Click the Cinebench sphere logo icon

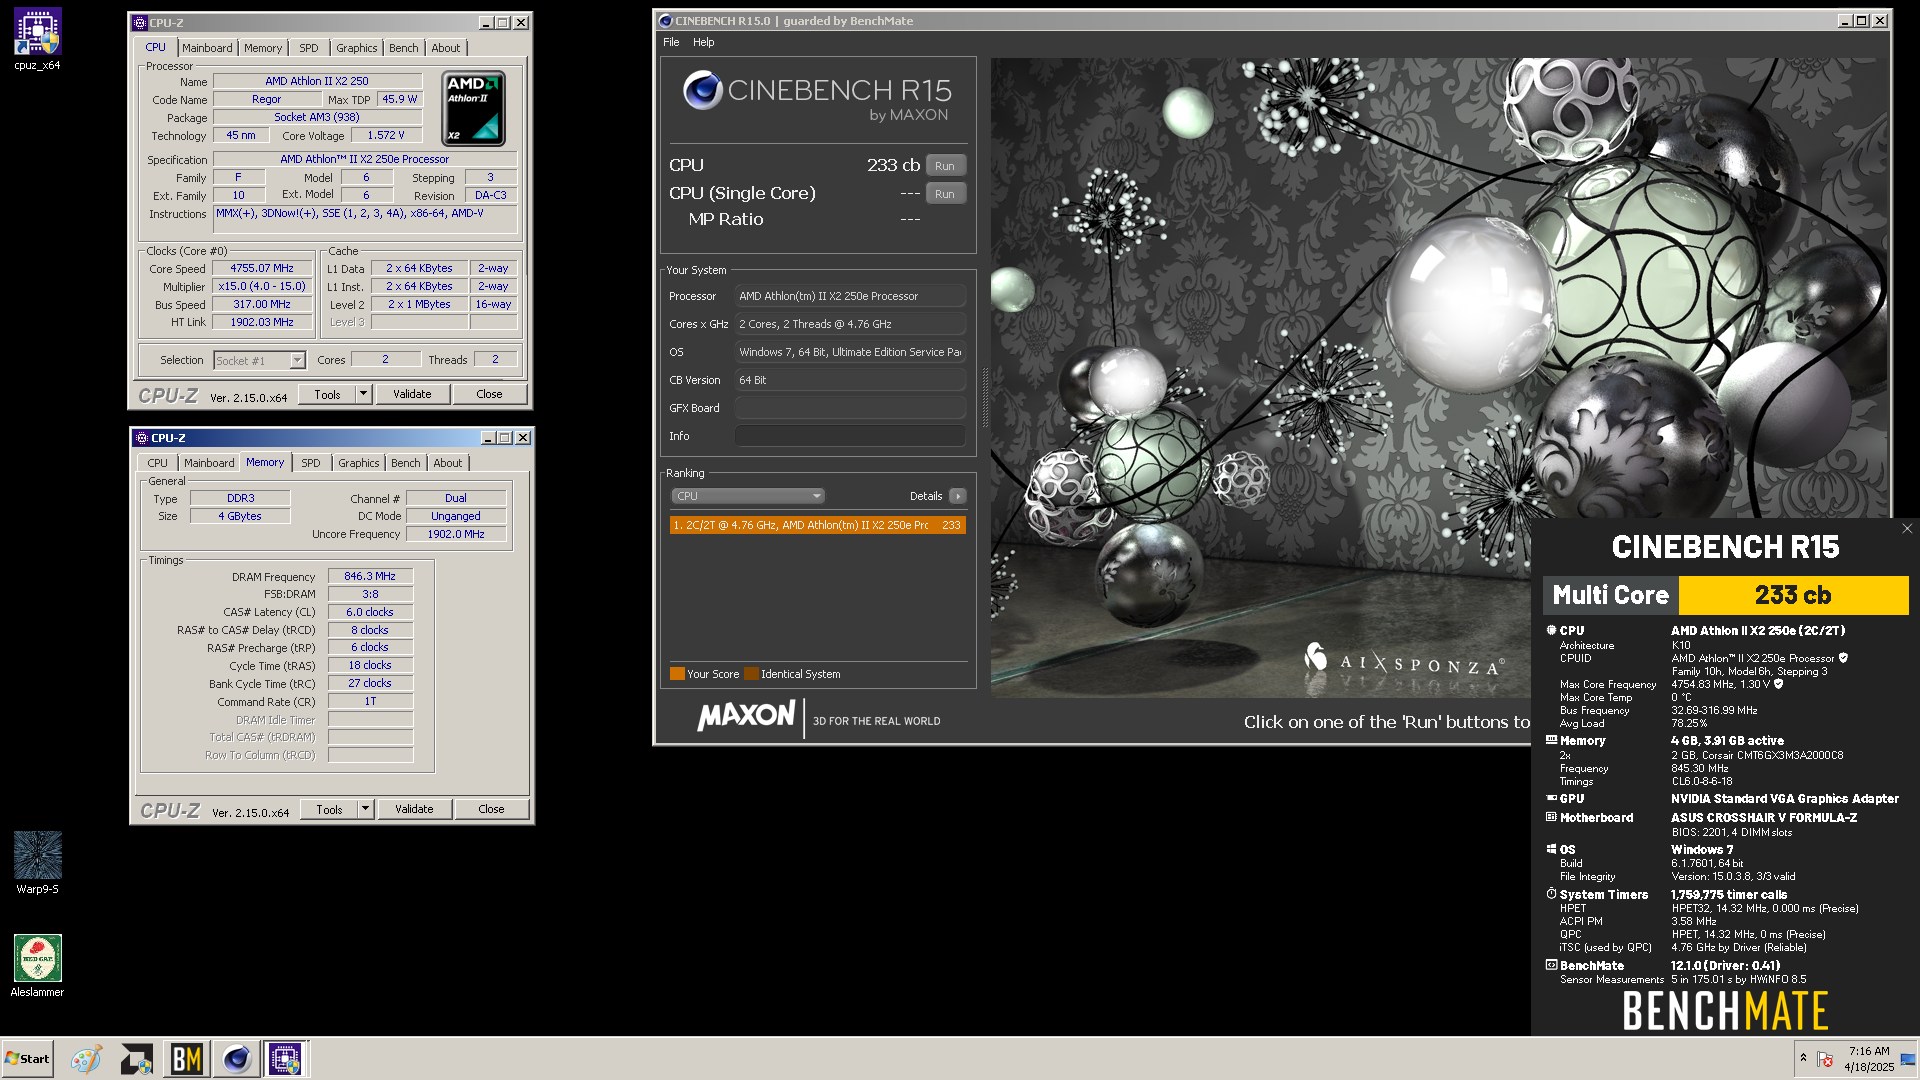click(x=703, y=90)
